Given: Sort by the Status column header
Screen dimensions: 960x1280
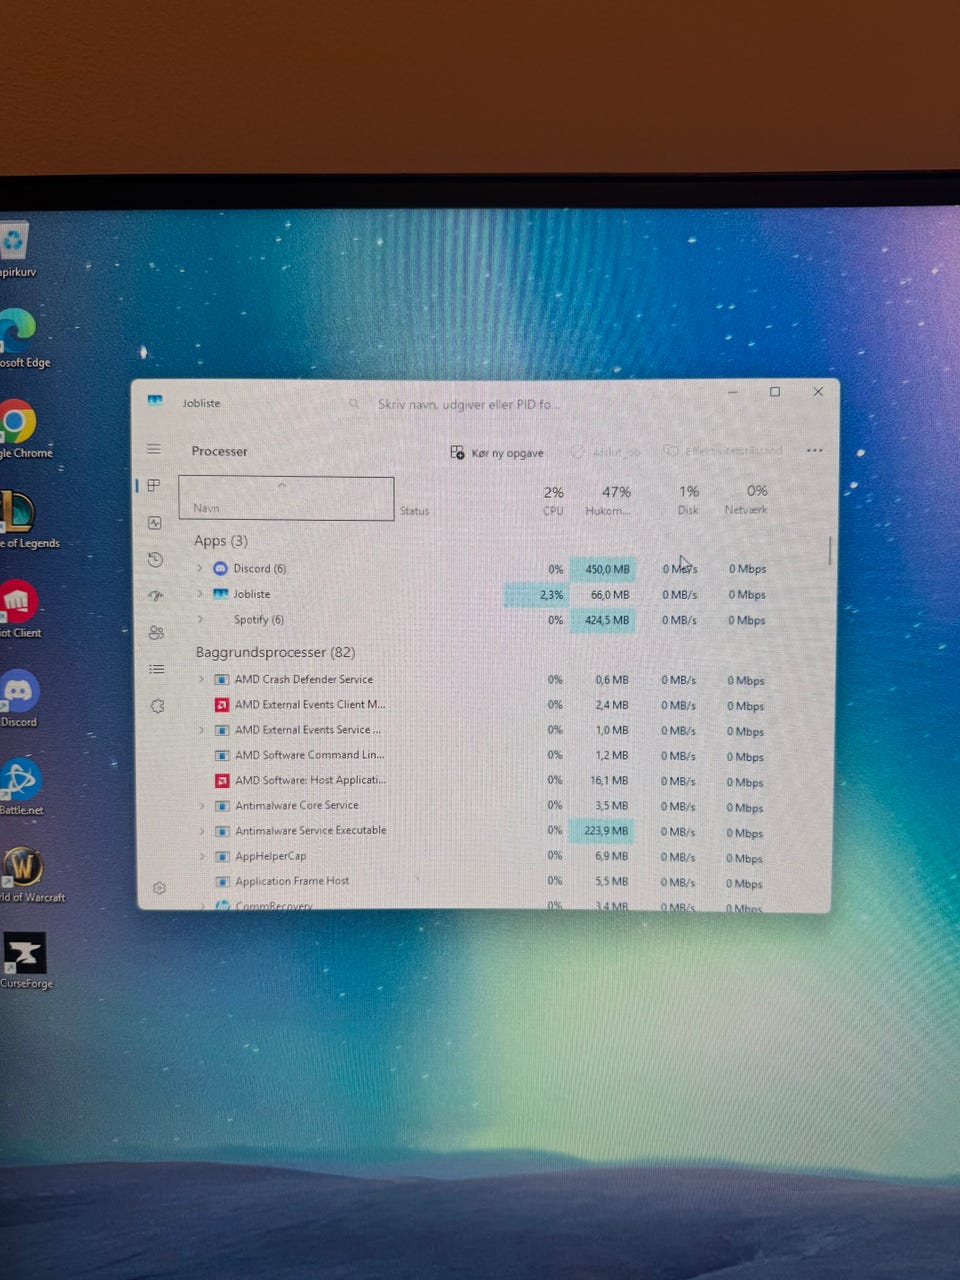Looking at the screenshot, I should pos(415,511).
